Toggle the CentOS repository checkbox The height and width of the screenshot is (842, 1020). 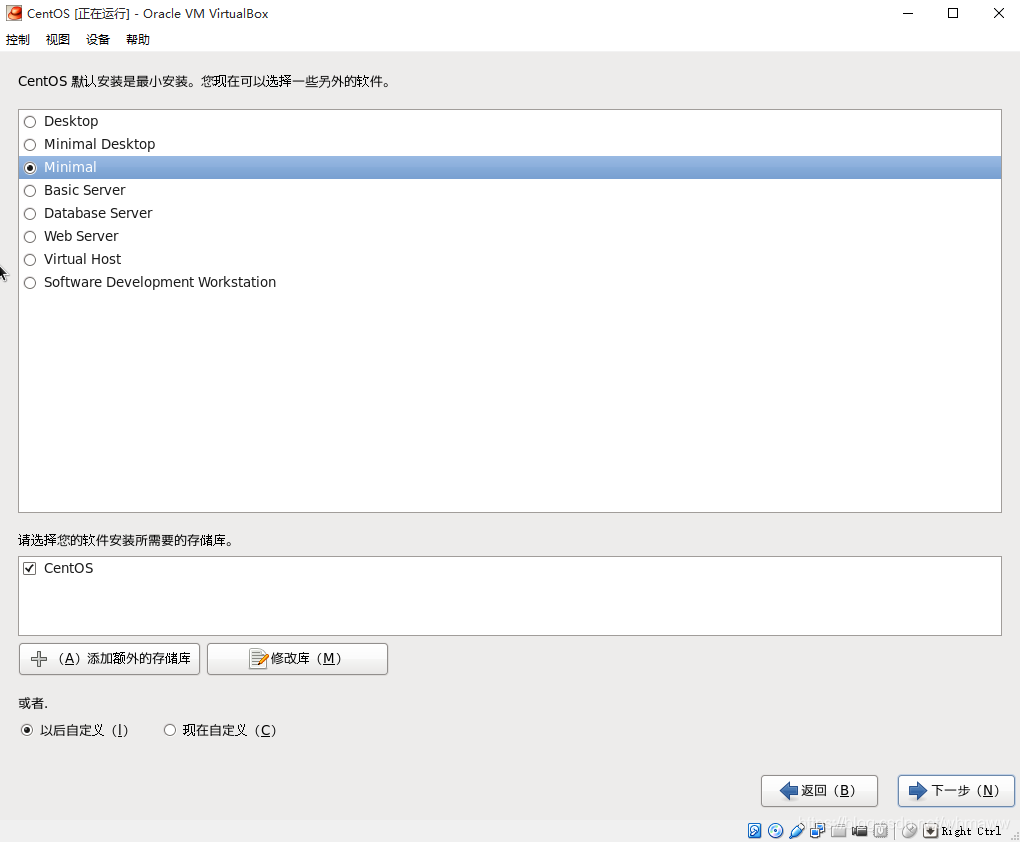(29, 569)
